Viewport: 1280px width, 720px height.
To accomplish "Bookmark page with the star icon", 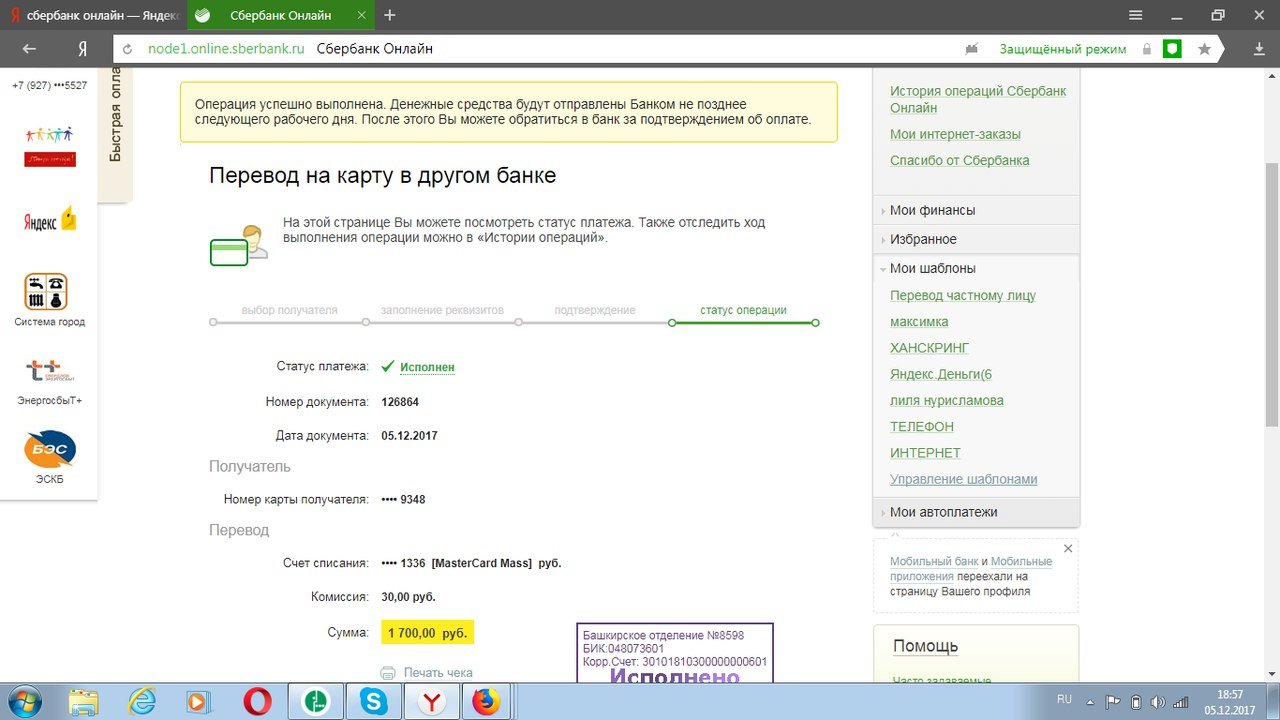I will [1205, 49].
